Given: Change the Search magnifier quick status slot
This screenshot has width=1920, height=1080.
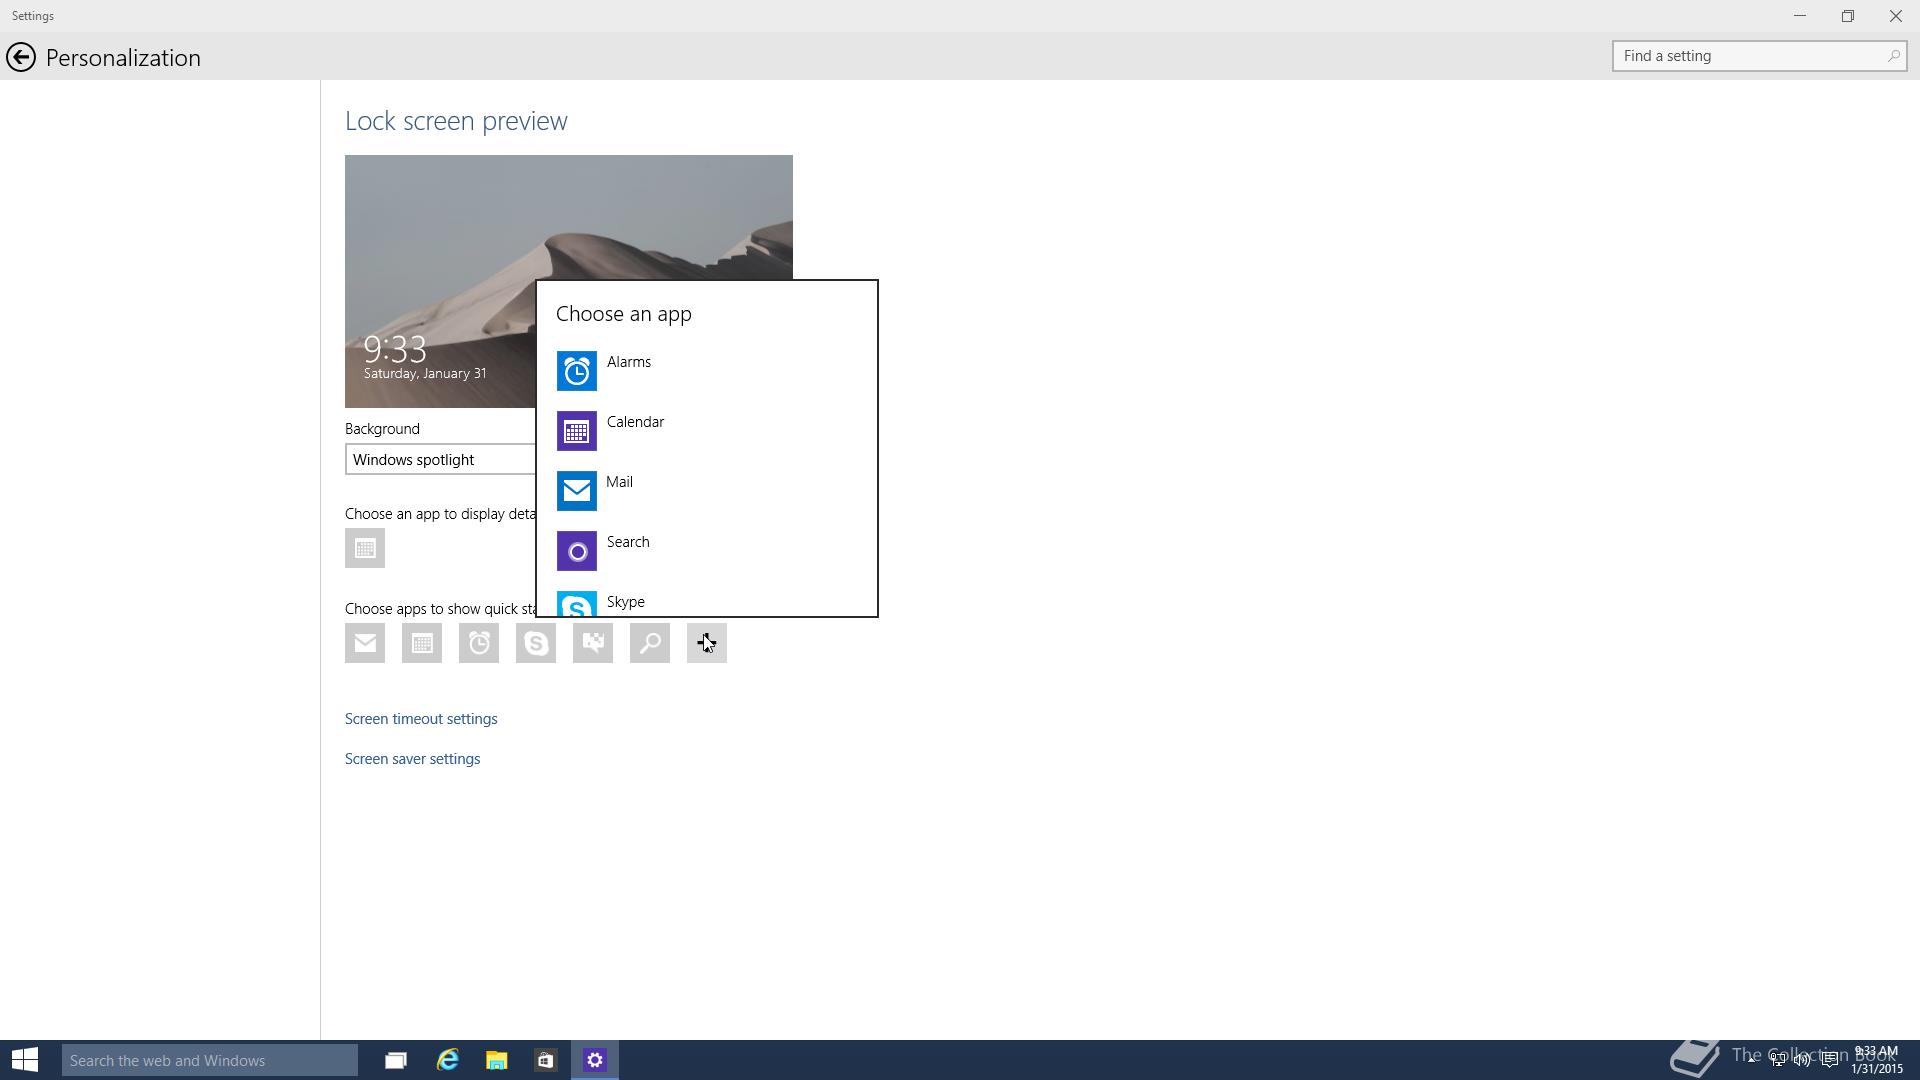Looking at the screenshot, I should (650, 643).
